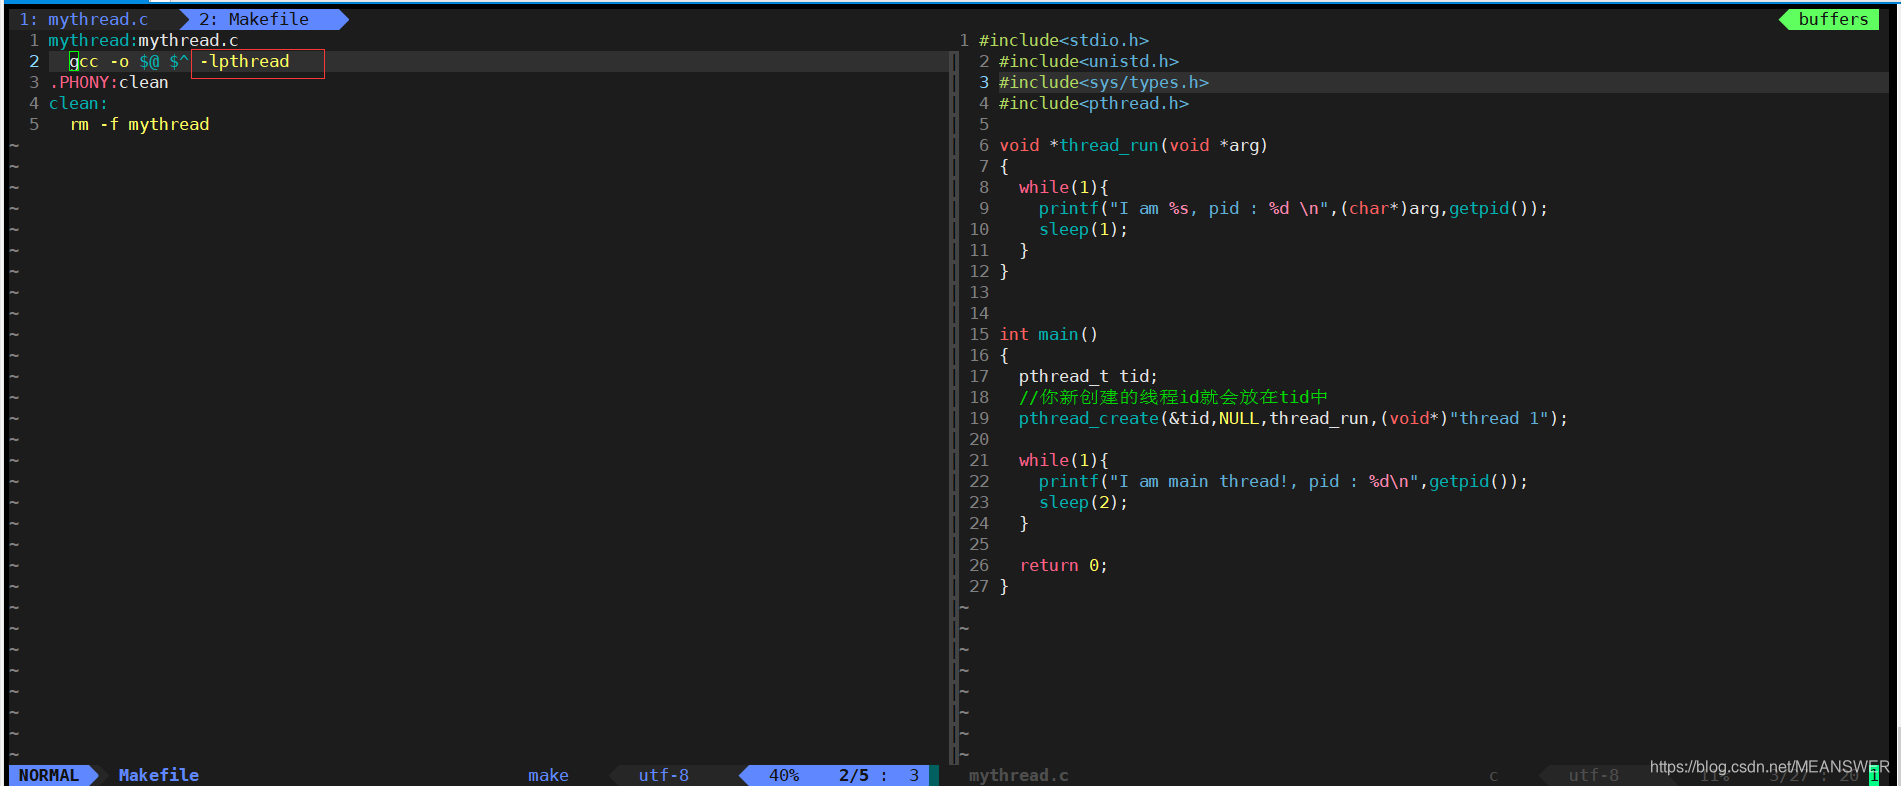The image size is (1901, 786).
Task: Click the 2/5 line counter
Action: point(854,775)
